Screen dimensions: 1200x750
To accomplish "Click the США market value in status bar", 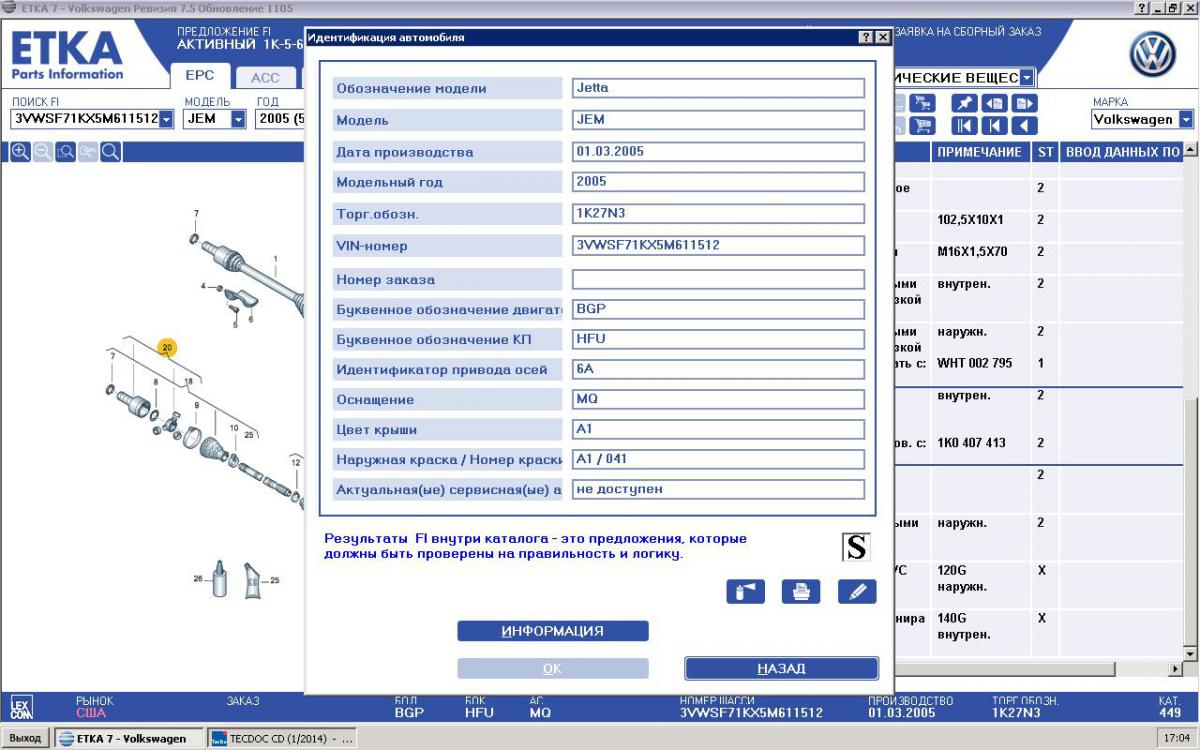I will tap(90, 713).
